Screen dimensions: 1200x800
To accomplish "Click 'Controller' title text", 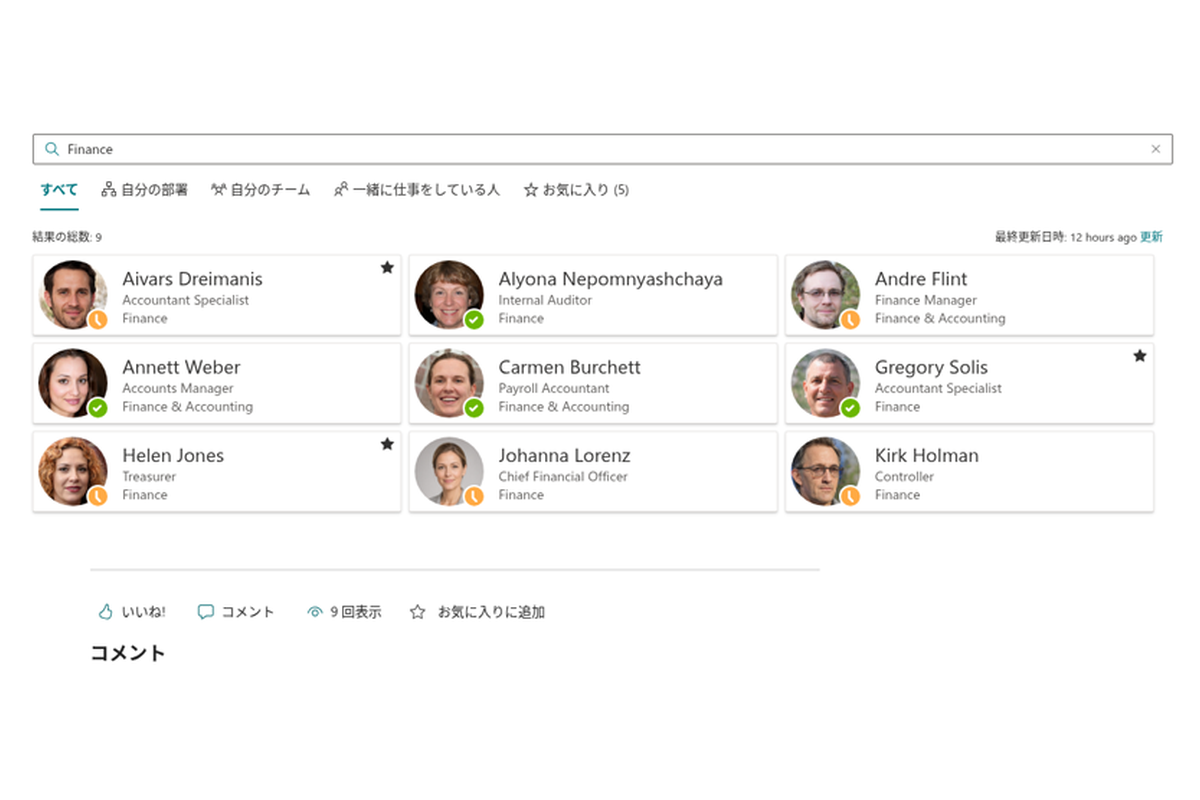I will tap(904, 477).
